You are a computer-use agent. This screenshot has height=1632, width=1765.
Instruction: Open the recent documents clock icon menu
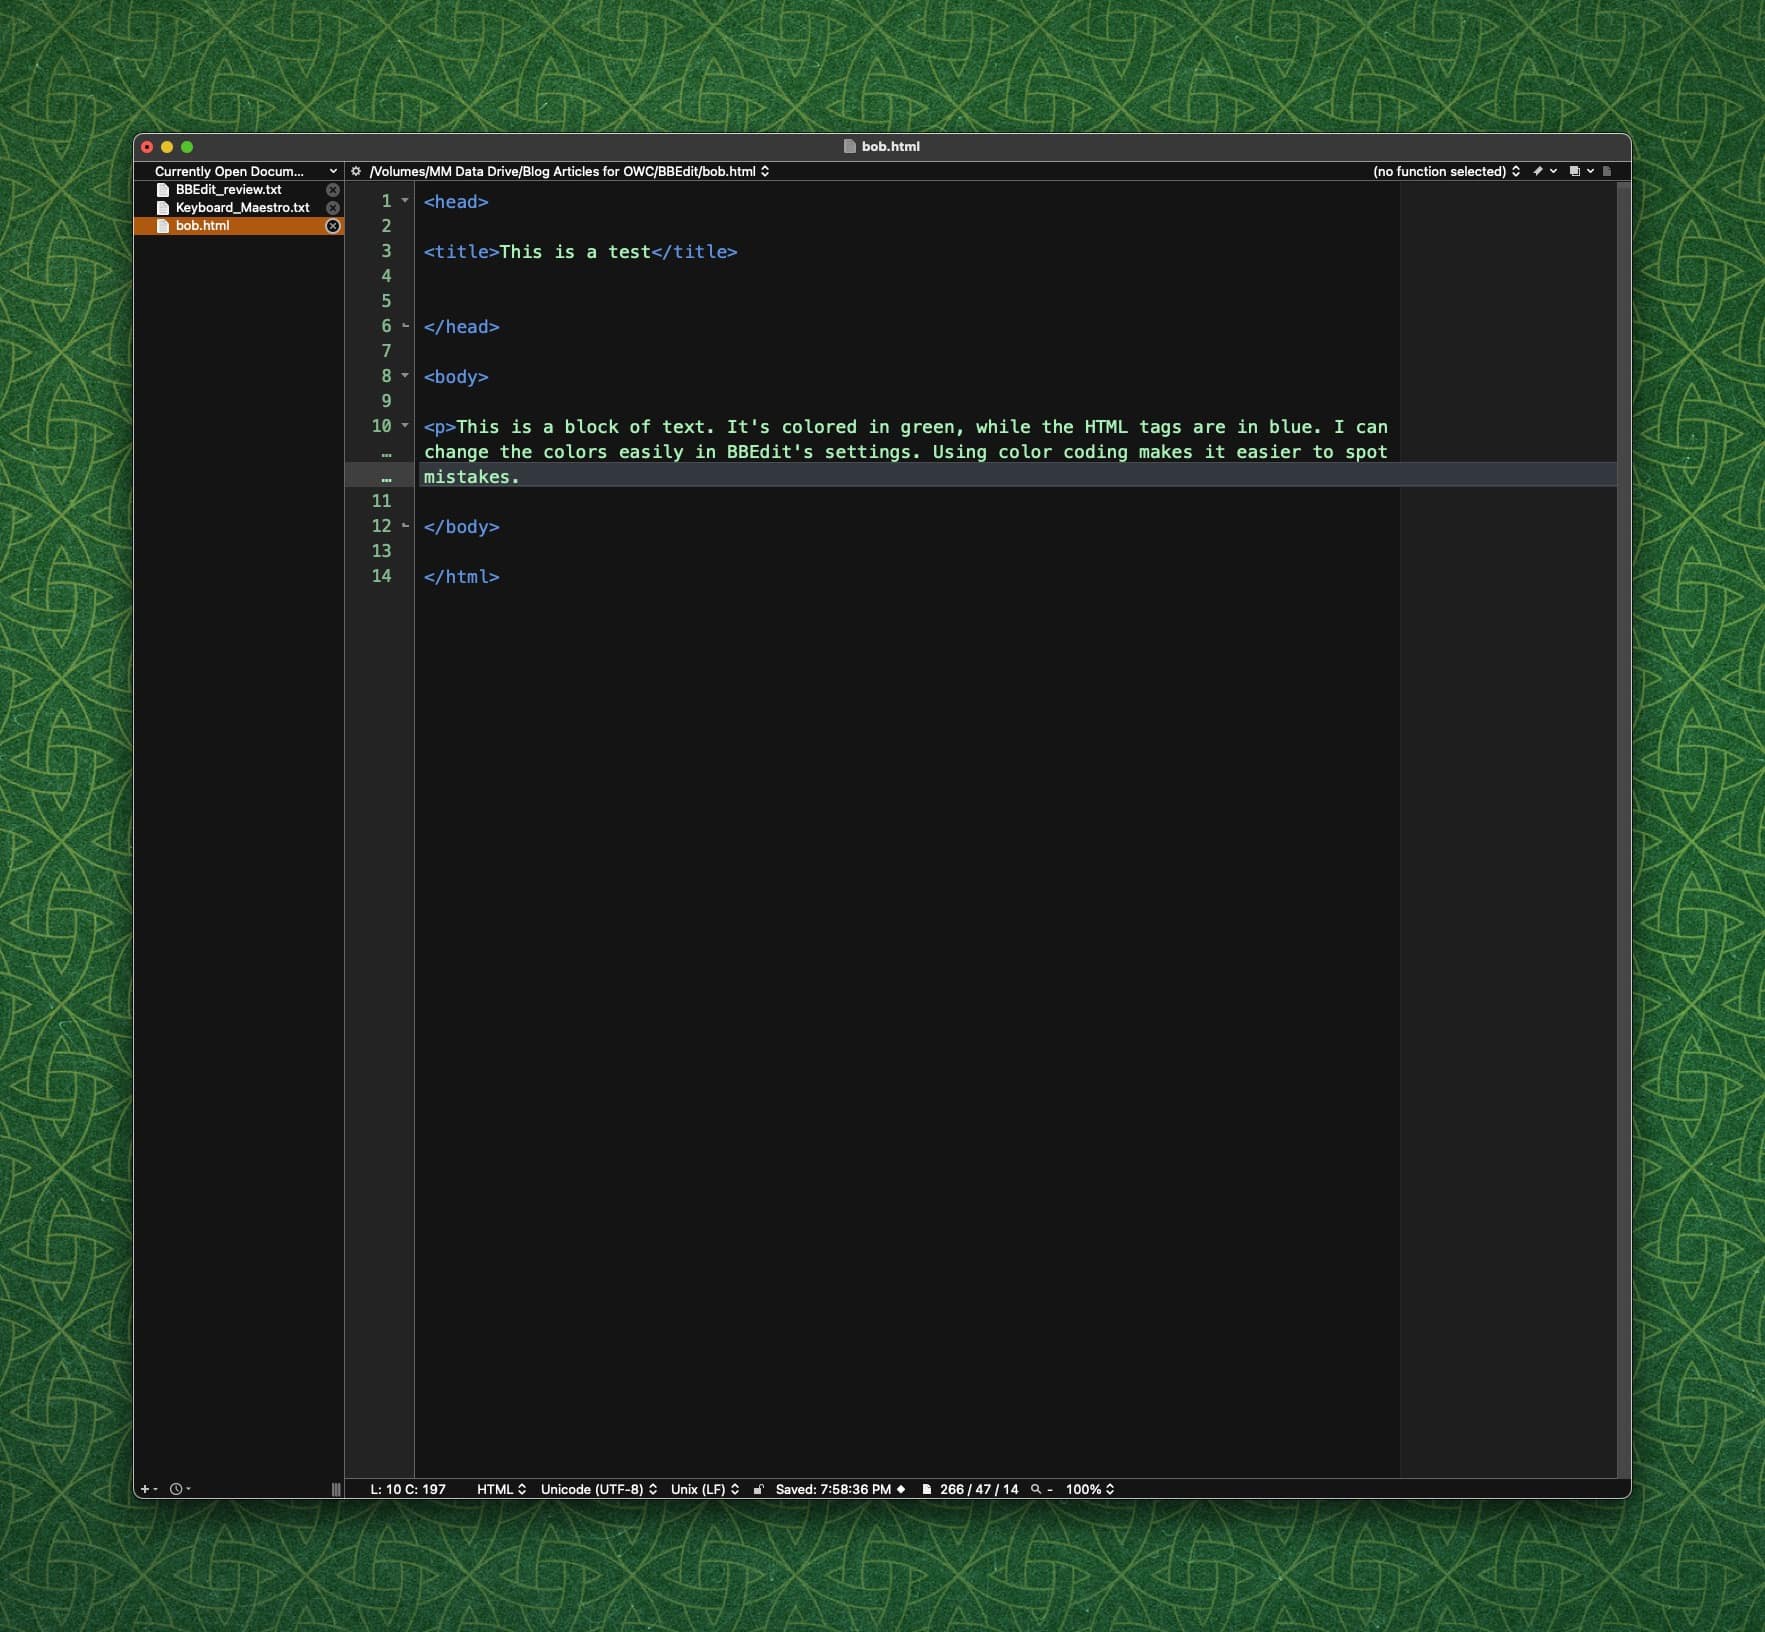click(177, 1489)
